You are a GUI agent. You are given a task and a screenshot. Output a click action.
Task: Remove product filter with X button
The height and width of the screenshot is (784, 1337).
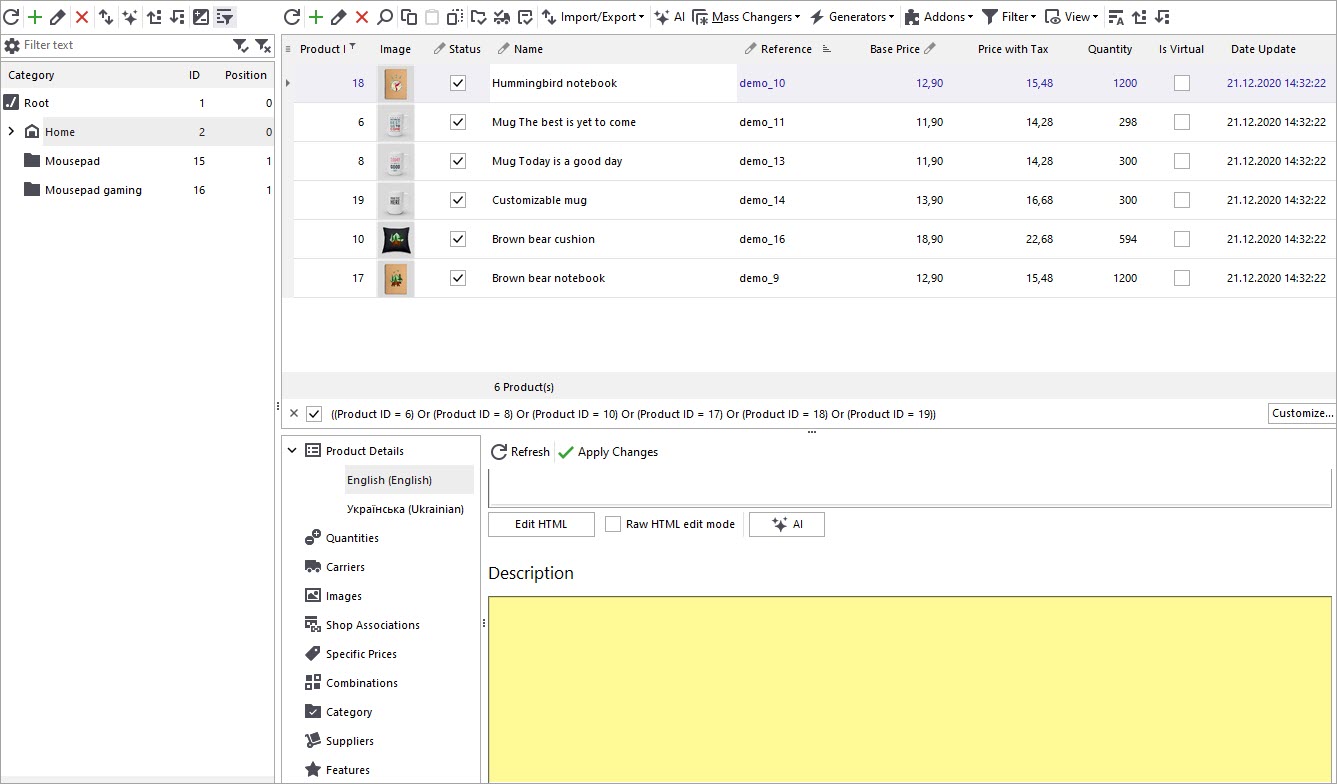click(293, 414)
